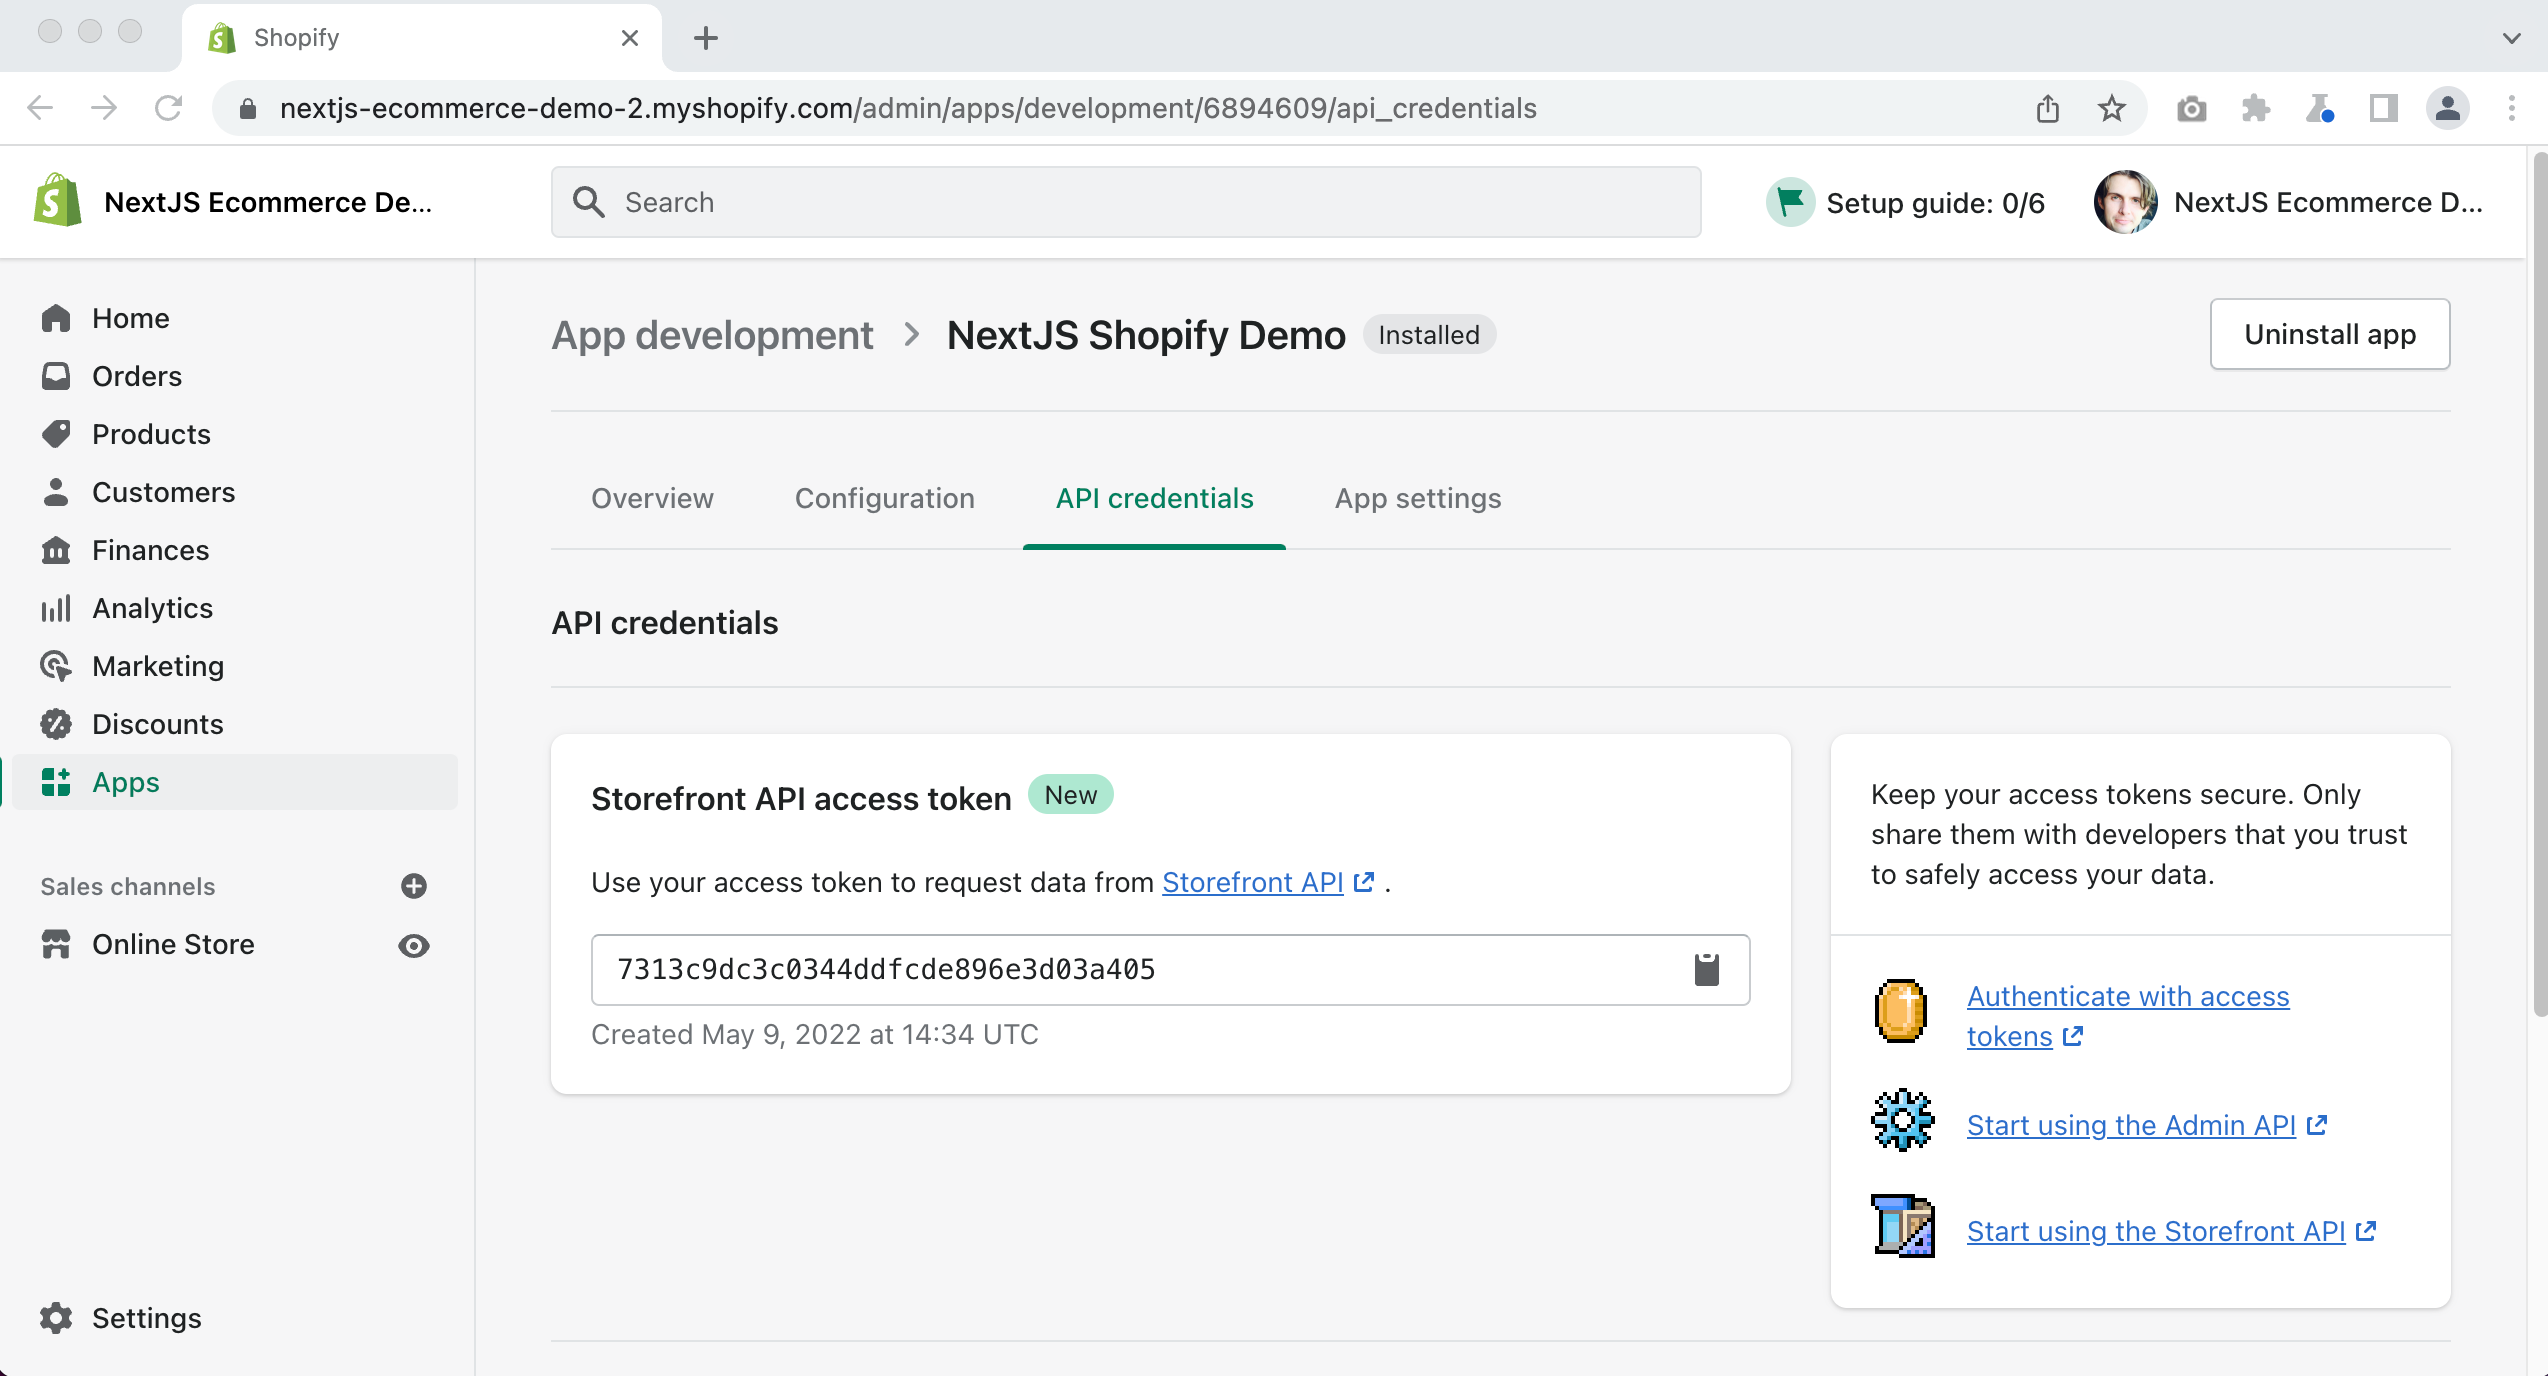This screenshot has width=2548, height=1376.
Task: Click the Orders sidebar icon
Action: (x=58, y=375)
